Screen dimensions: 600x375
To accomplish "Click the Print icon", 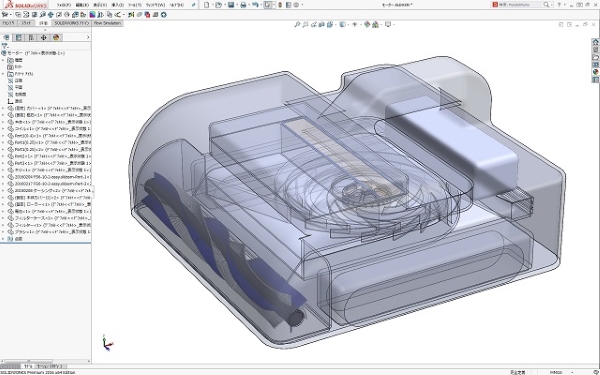I will 243,5.
